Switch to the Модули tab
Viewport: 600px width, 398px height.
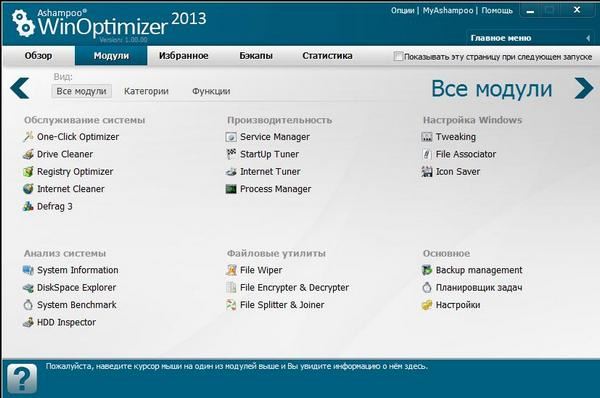click(111, 56)
